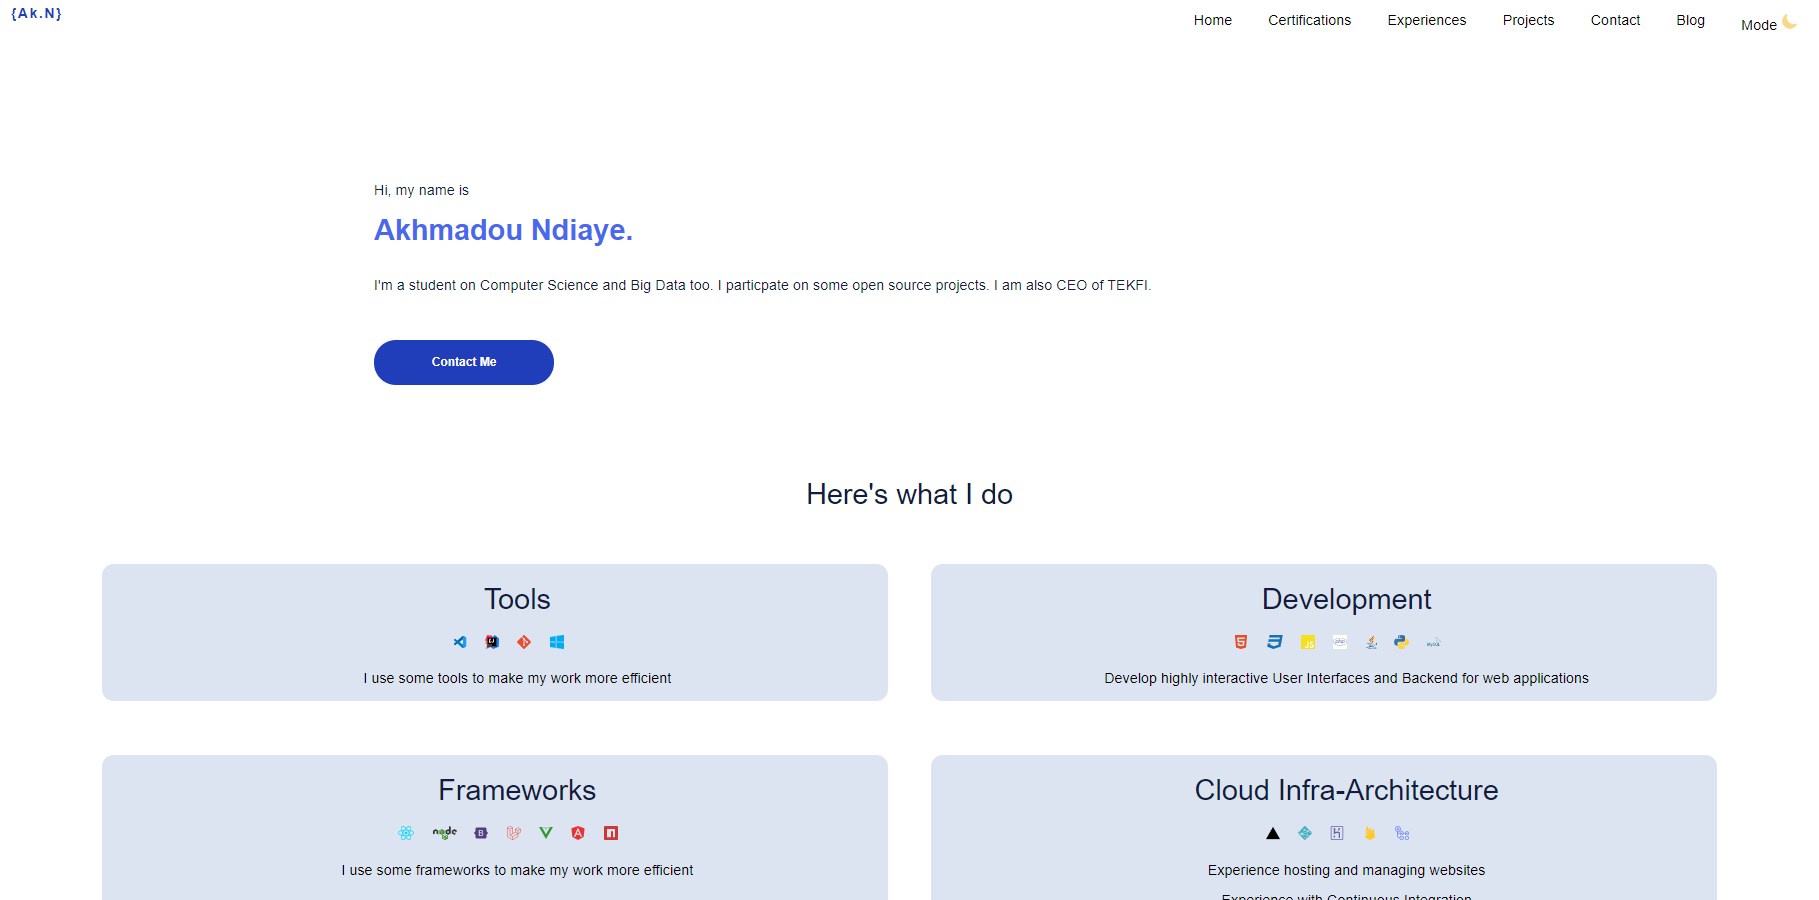Image resolution: width=1819 pixels, height=900 pixels.
Task: Click the yellow JavaScript icon
Action: point(1308,642)
